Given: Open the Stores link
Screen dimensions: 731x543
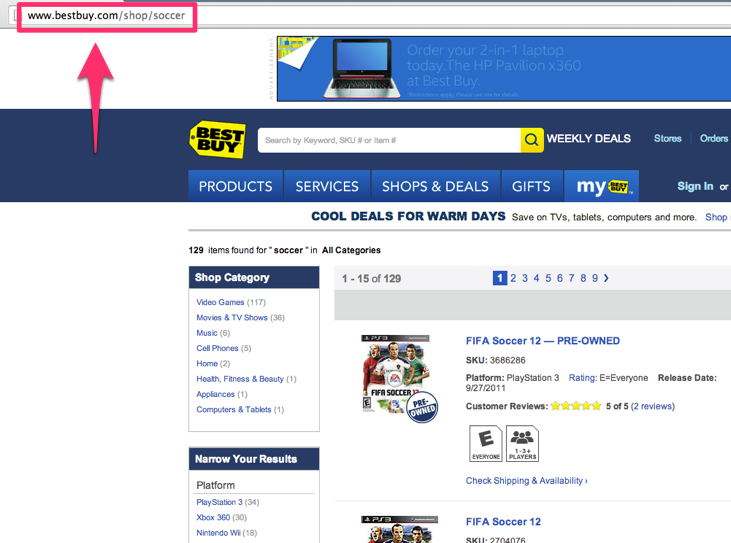Looking at the screenshot, I should (x=667, y=138).
